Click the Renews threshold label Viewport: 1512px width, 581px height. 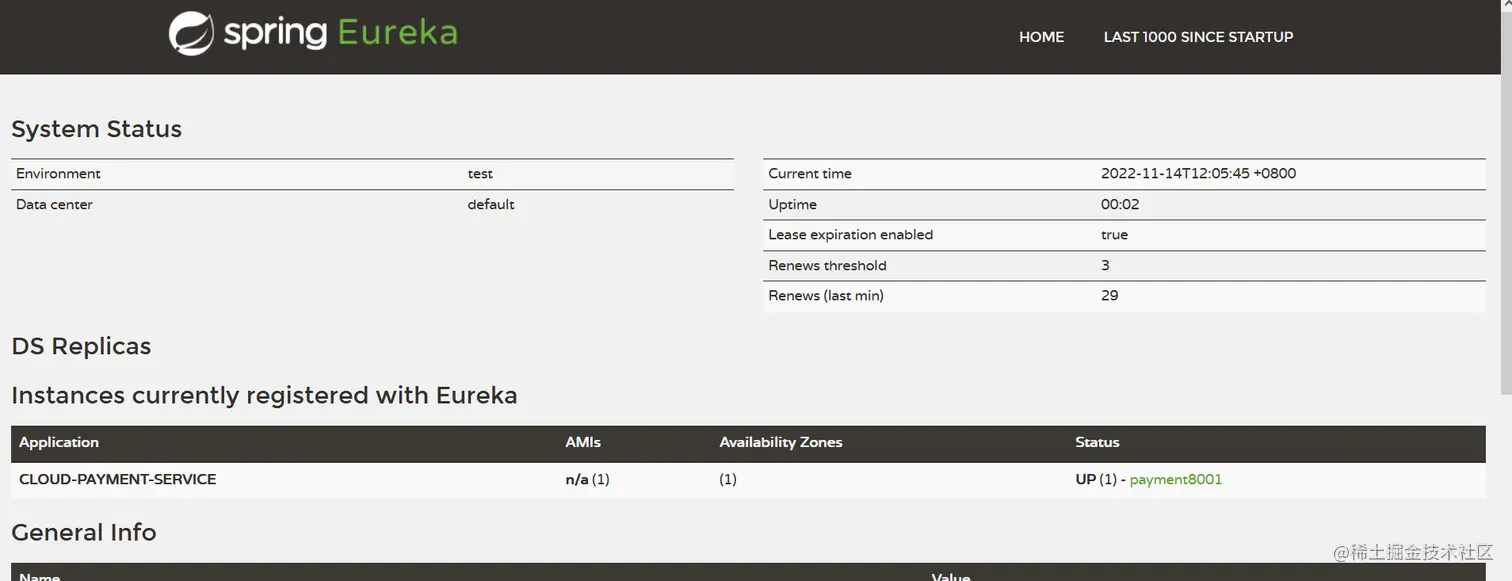tap(827, 265)
